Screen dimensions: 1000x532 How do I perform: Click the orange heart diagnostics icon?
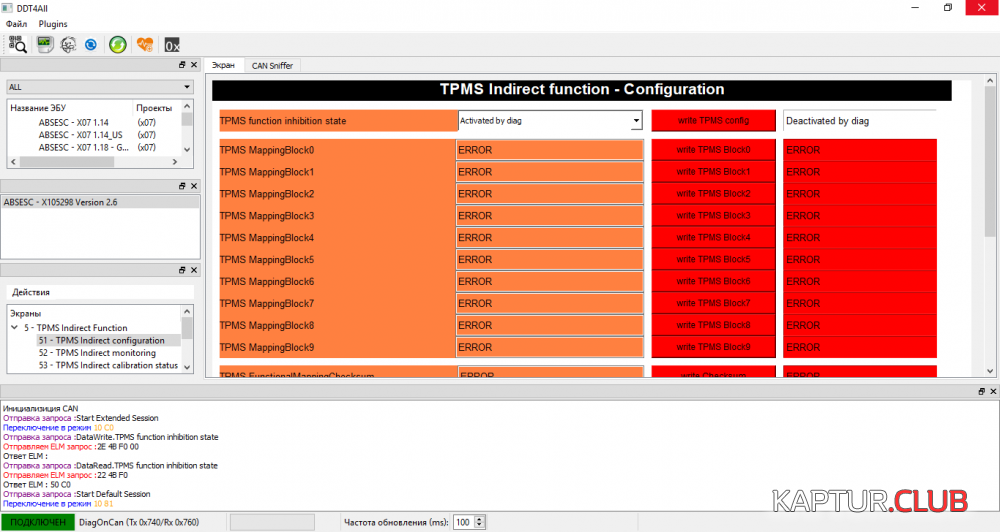(145, 44)
